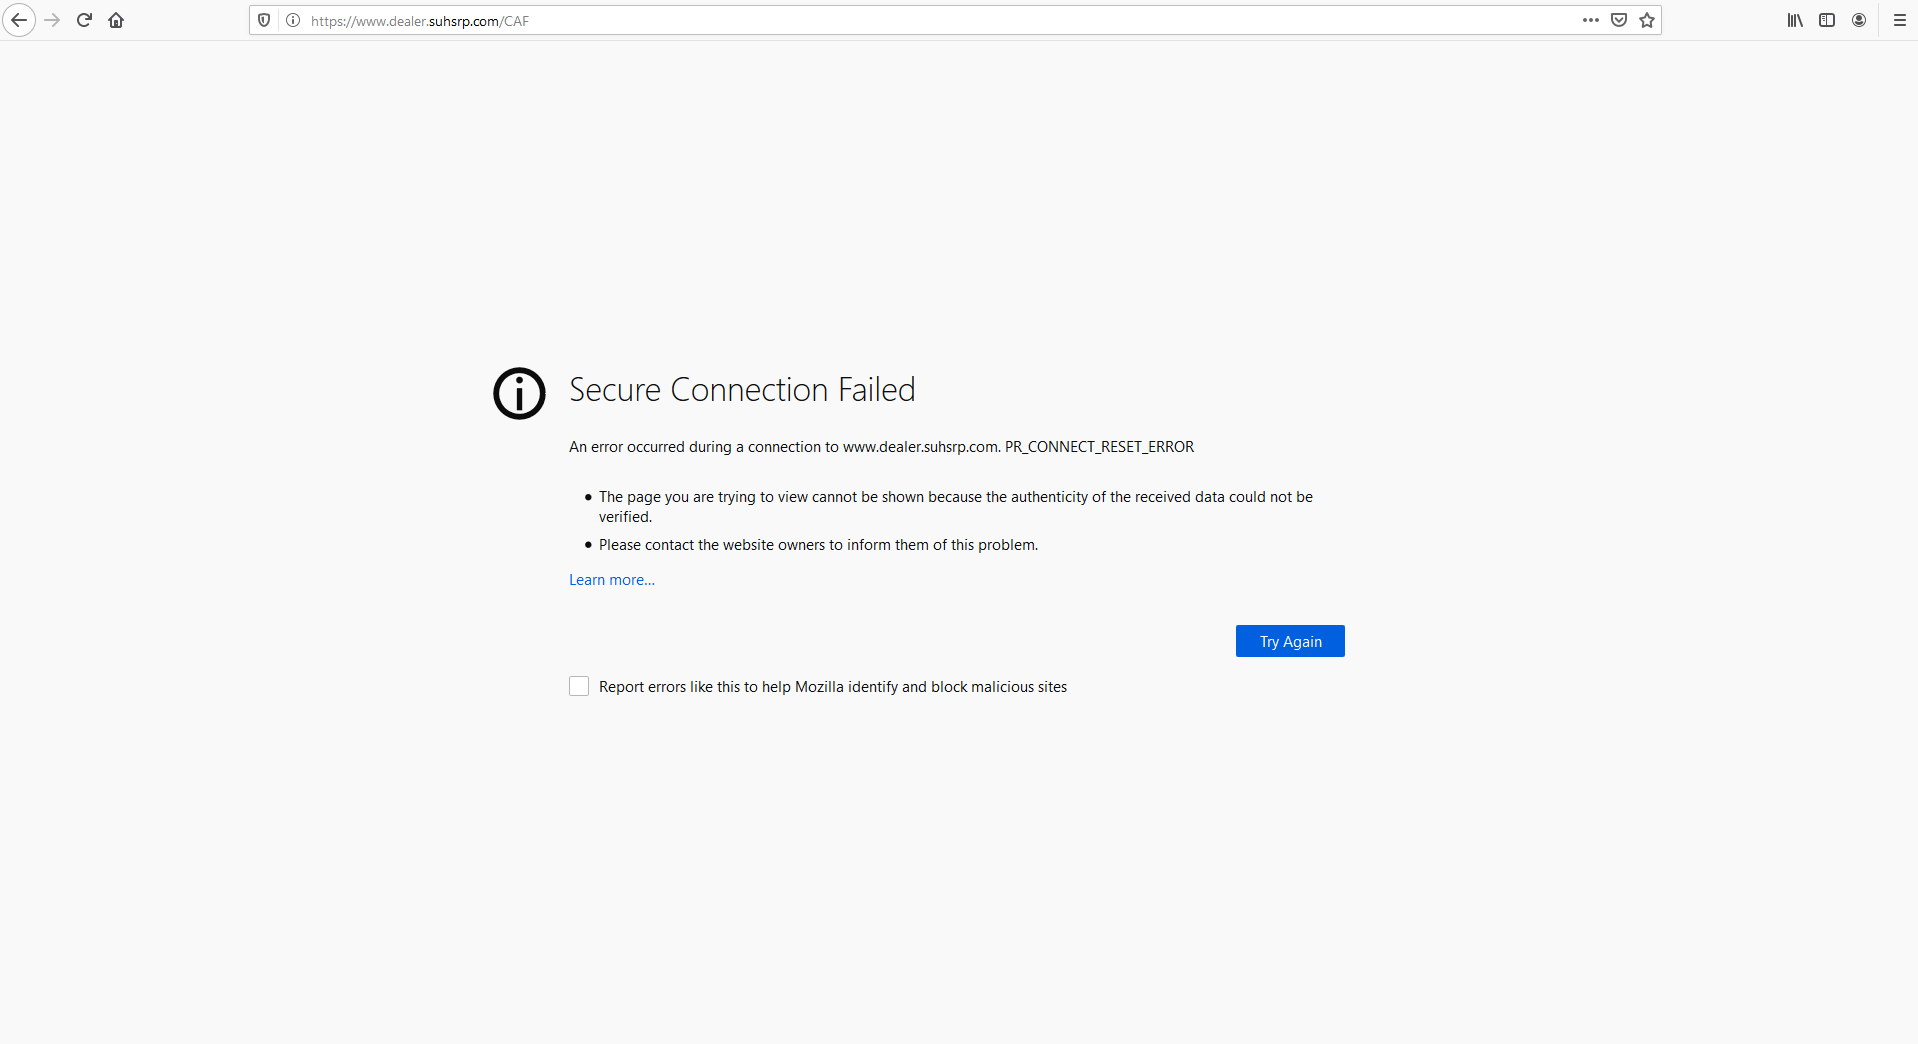
Task: Open the Learn more link
Action: click(x=611, y=579)
